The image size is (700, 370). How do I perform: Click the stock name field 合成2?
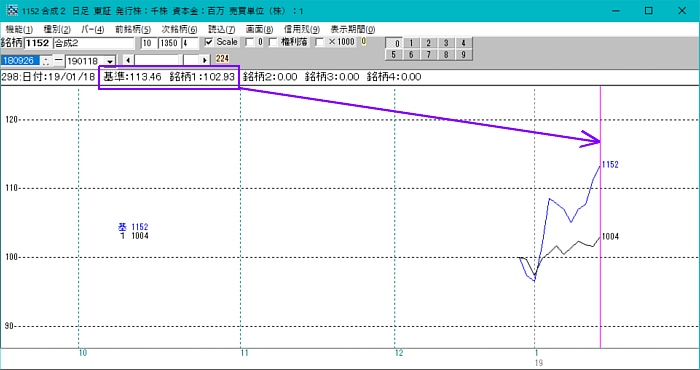point(93,43)
